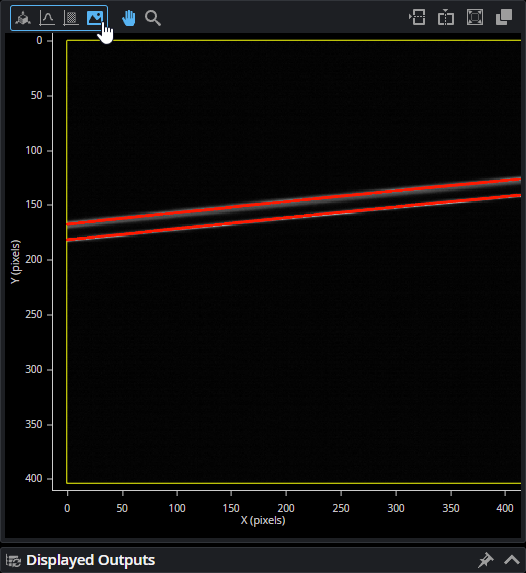Click the upper red detected line

point(294,201)
